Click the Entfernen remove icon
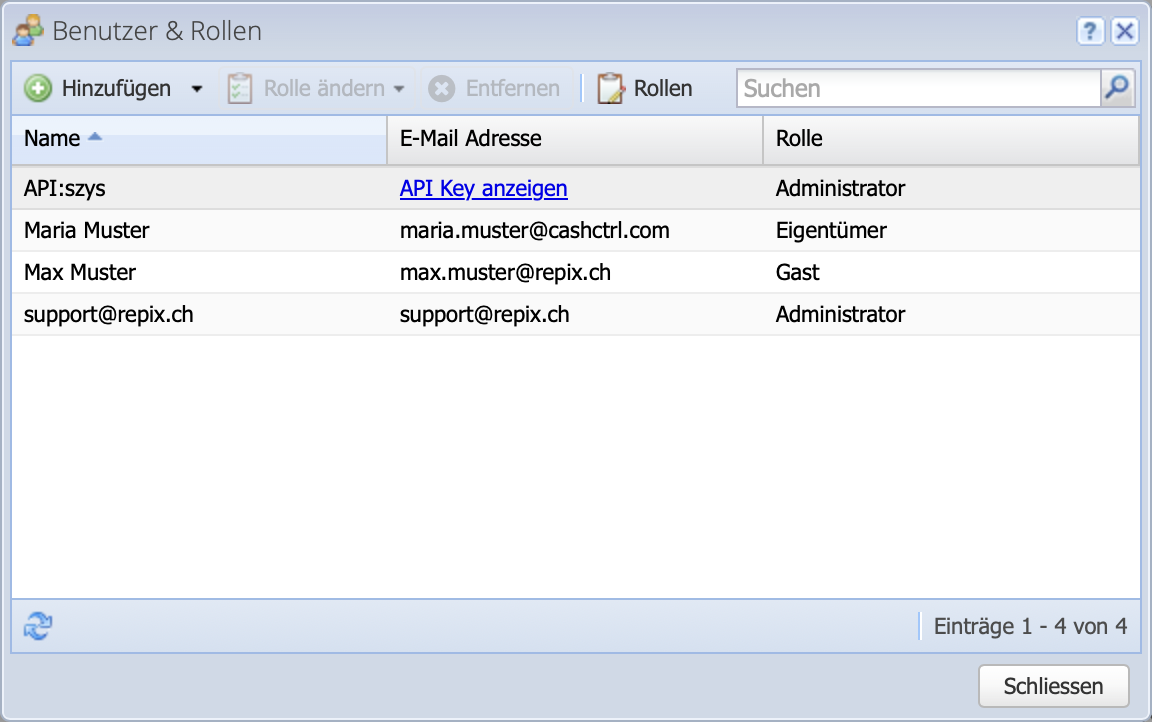1152x722 pixels. pyautogui.click(x=442, y=88)
